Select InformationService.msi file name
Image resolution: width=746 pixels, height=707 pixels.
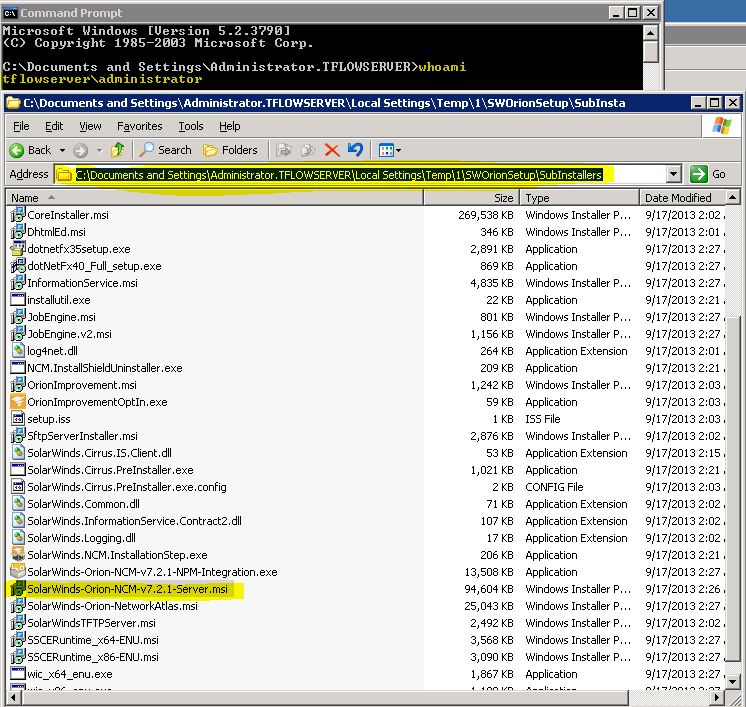(82, 283)
